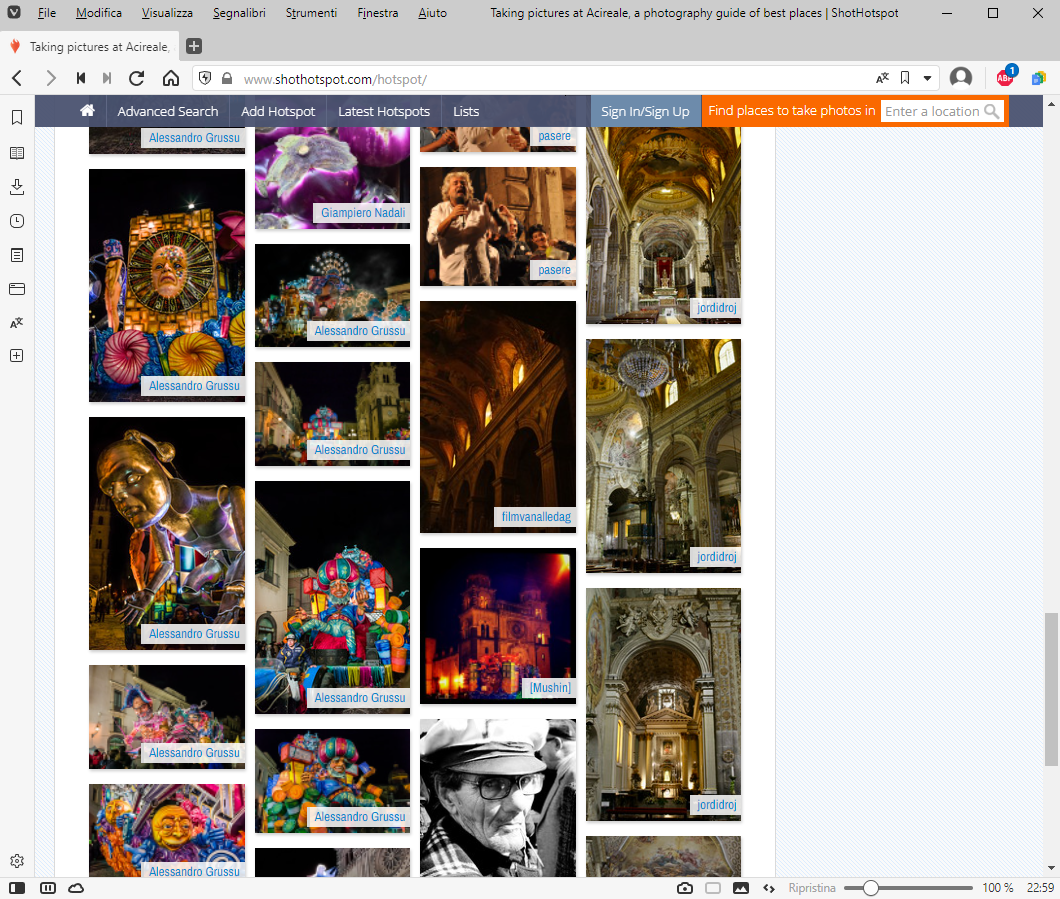Open the Aiuto menu
This screenshot has height=899, width=1060.
tap(433, 13)
